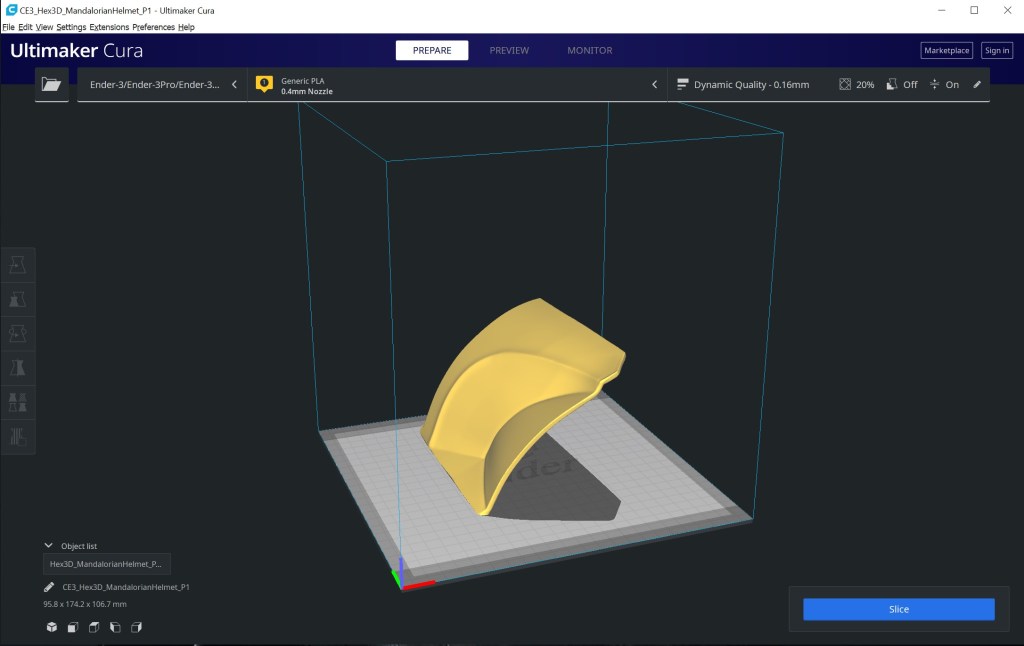The width and height of the screenshot is (1024, 646).
Task: Switch to the 3D view cube icon
Action: (x=52, y=627)
